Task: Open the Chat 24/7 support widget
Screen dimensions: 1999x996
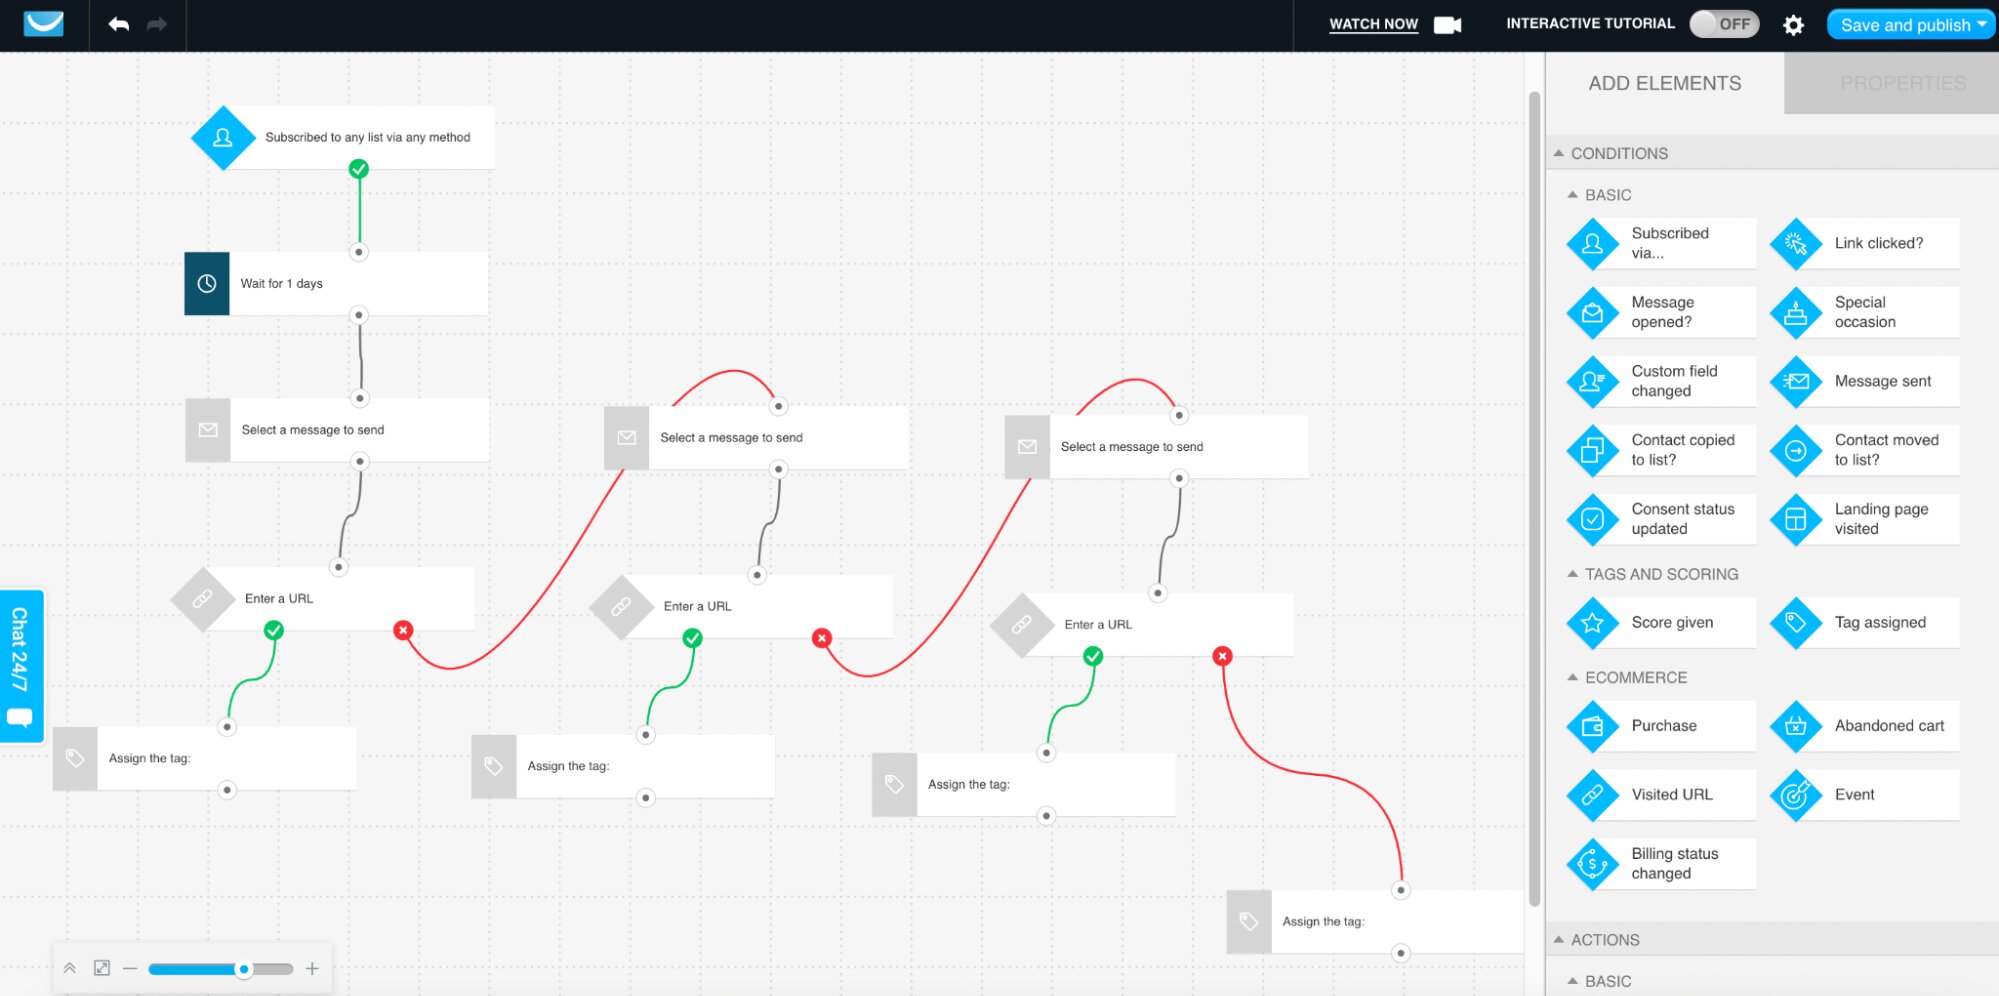Action: [21, 666]
